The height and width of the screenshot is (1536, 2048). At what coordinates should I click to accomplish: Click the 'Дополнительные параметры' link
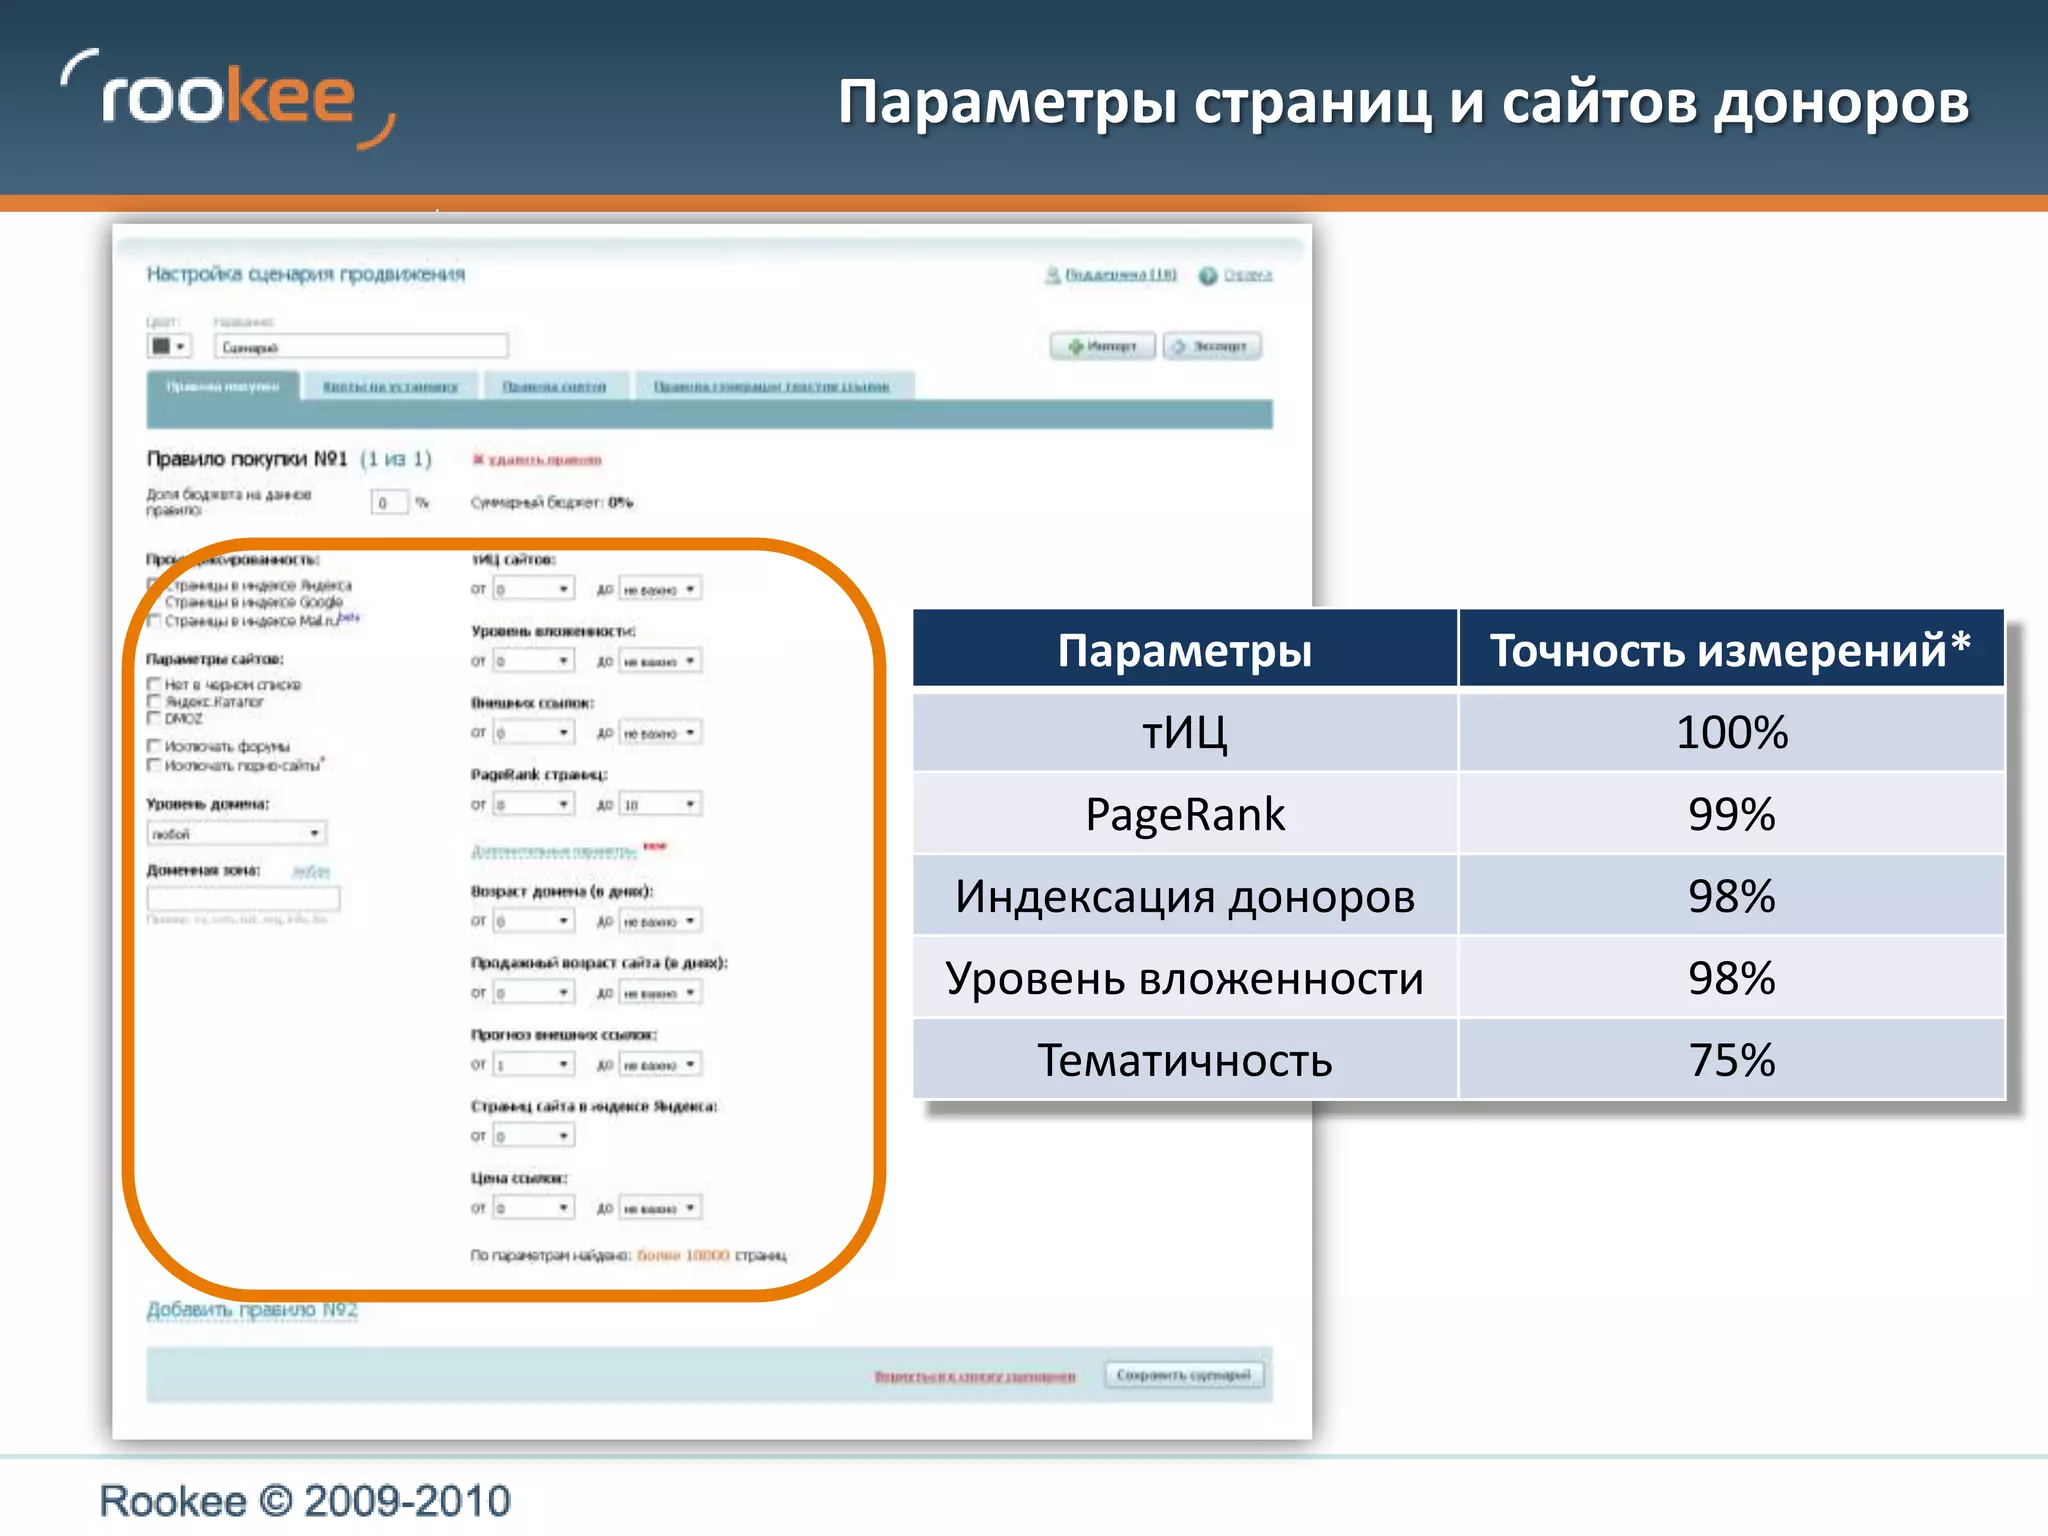coord(554,851)
